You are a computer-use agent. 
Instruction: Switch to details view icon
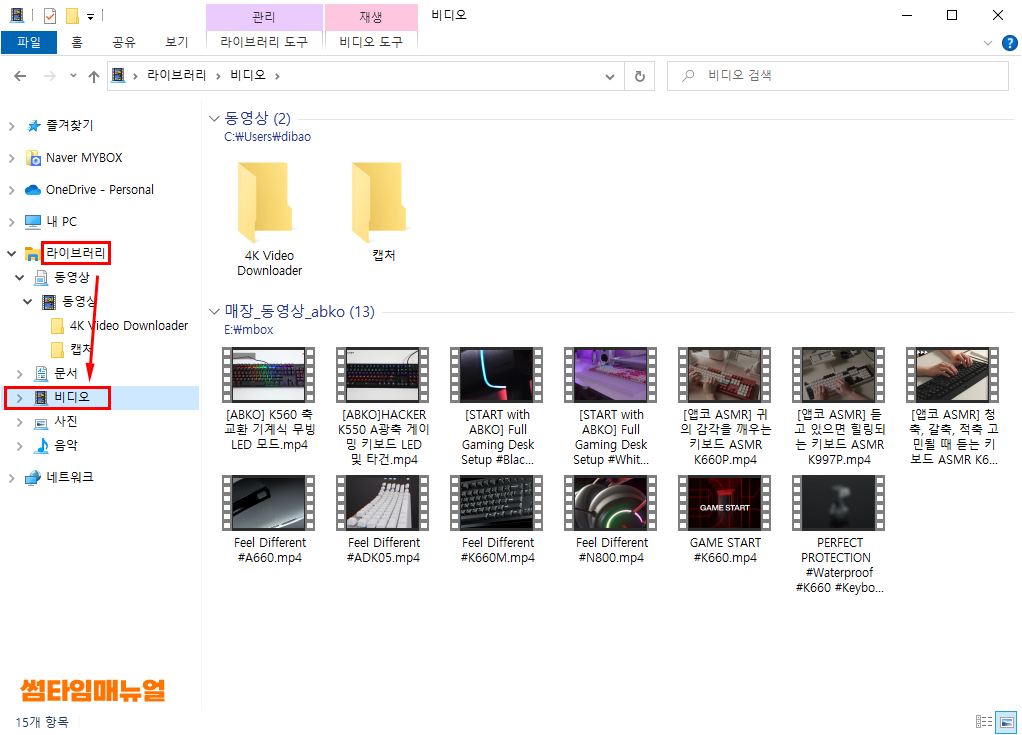pos(984,721)
